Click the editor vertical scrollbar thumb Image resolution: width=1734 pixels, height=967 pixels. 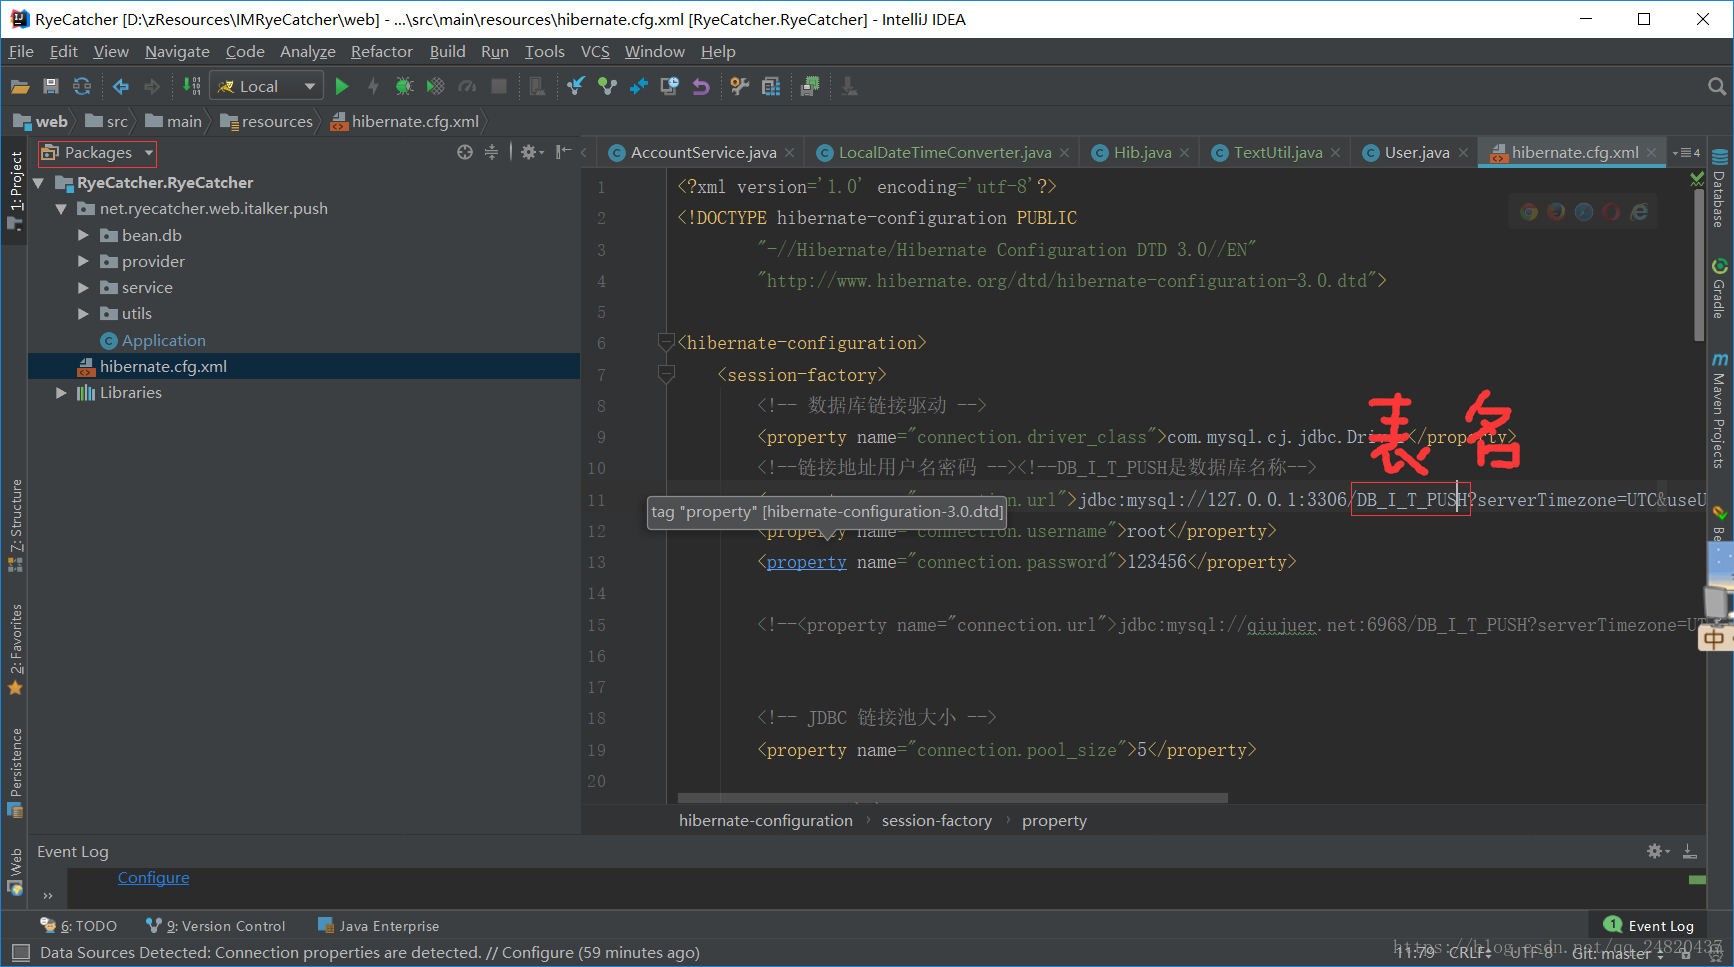tap(1698, 265)
